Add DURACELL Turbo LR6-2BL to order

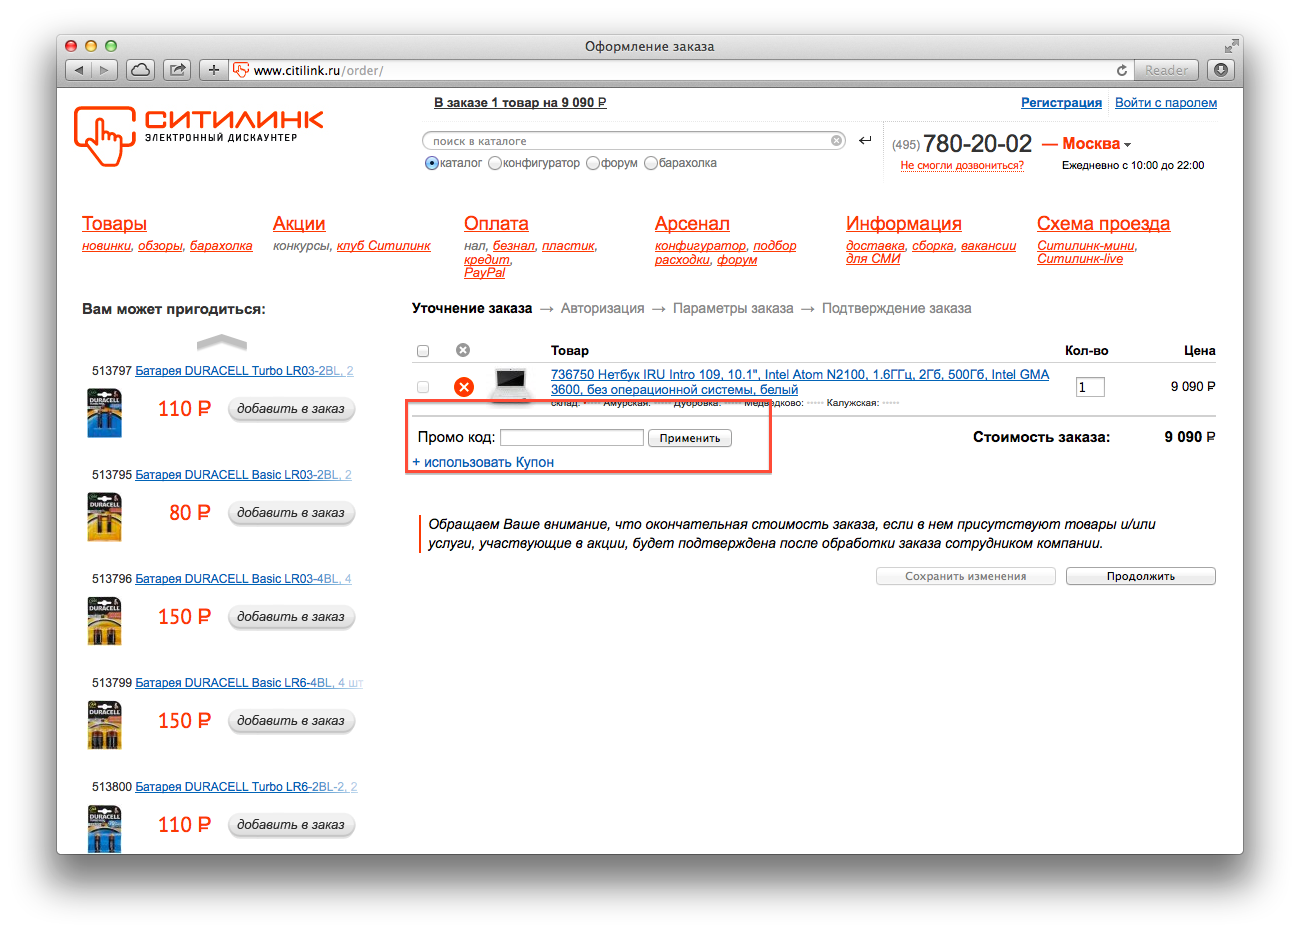pos(291,825)
